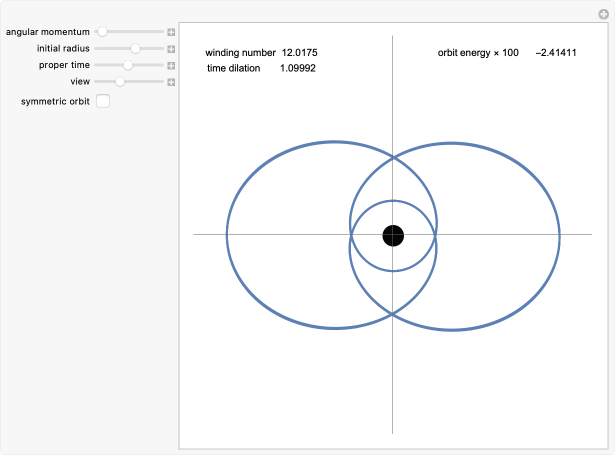
Task: Click the view slider thumb
Action: tap(120, 81)
